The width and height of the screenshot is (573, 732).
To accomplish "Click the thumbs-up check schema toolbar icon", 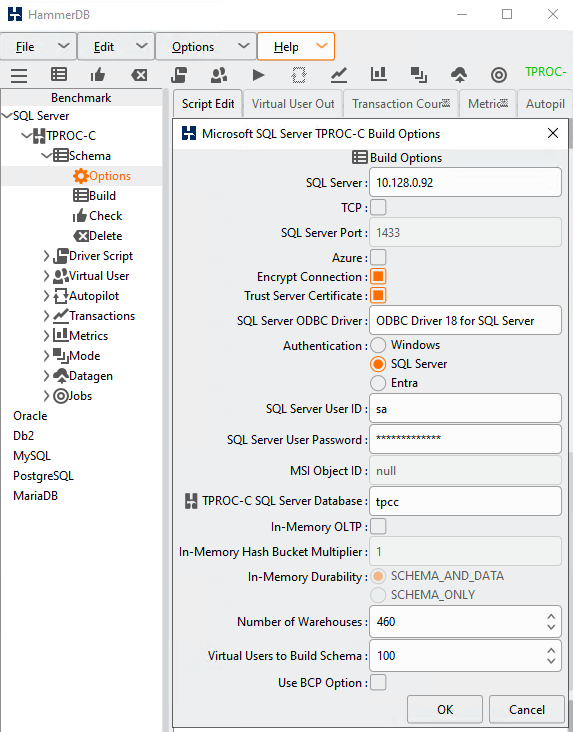I will tap(98, 75).
